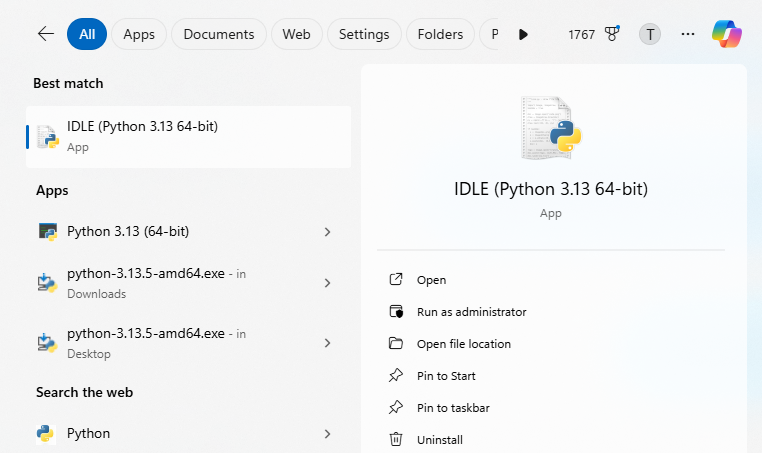762x453 pixels.
Task: Switch to the Apps filter tab
Action: 139,34
